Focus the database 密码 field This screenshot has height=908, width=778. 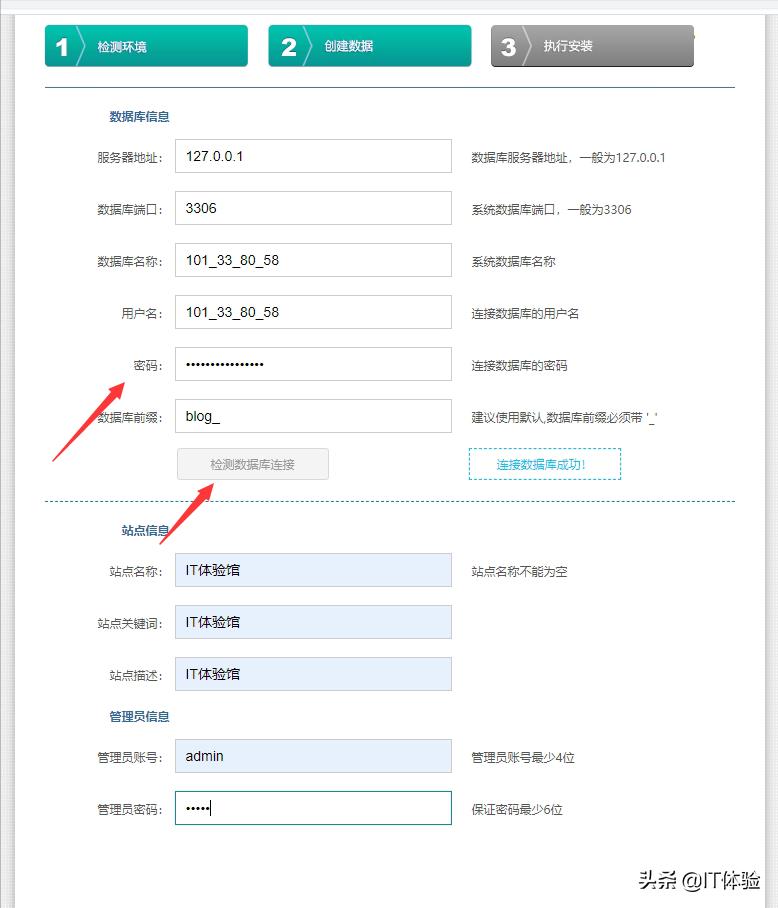(313, 364)
